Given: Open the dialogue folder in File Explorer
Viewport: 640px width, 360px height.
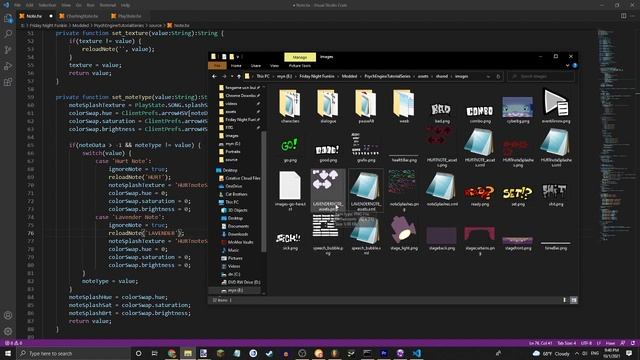Looking at the screenshot, I should [328, 106].
